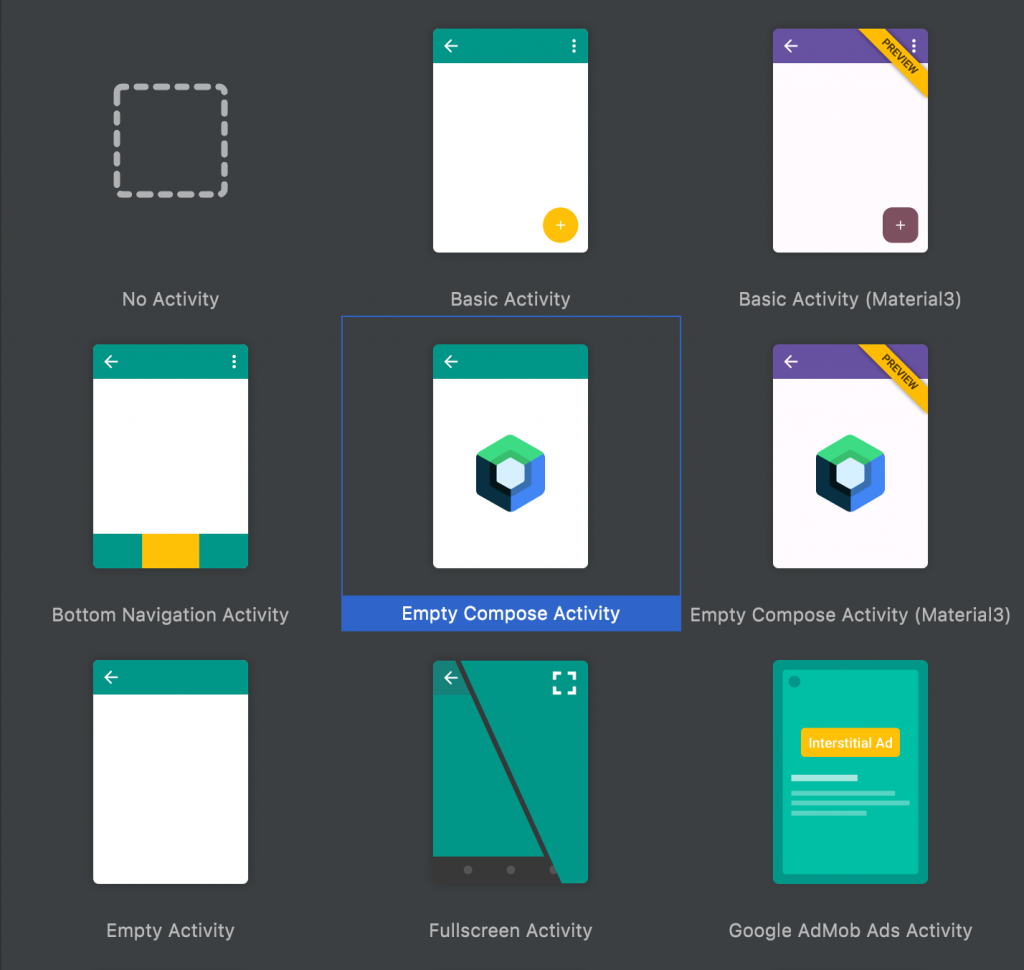Choose Empty Compose Activity (Material3) thumbnail
The image size is (1024, 970).
point(850,456)
